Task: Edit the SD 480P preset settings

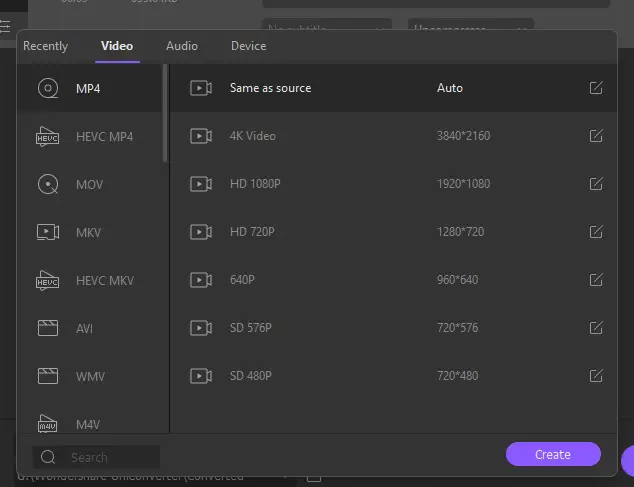Action: [596, 376]
